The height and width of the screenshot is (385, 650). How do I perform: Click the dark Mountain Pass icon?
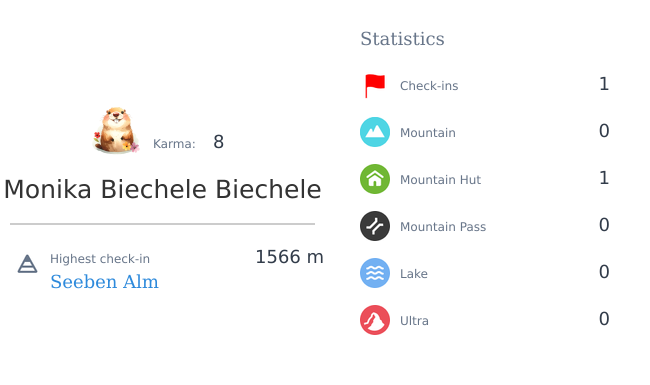tap(375, 226)
